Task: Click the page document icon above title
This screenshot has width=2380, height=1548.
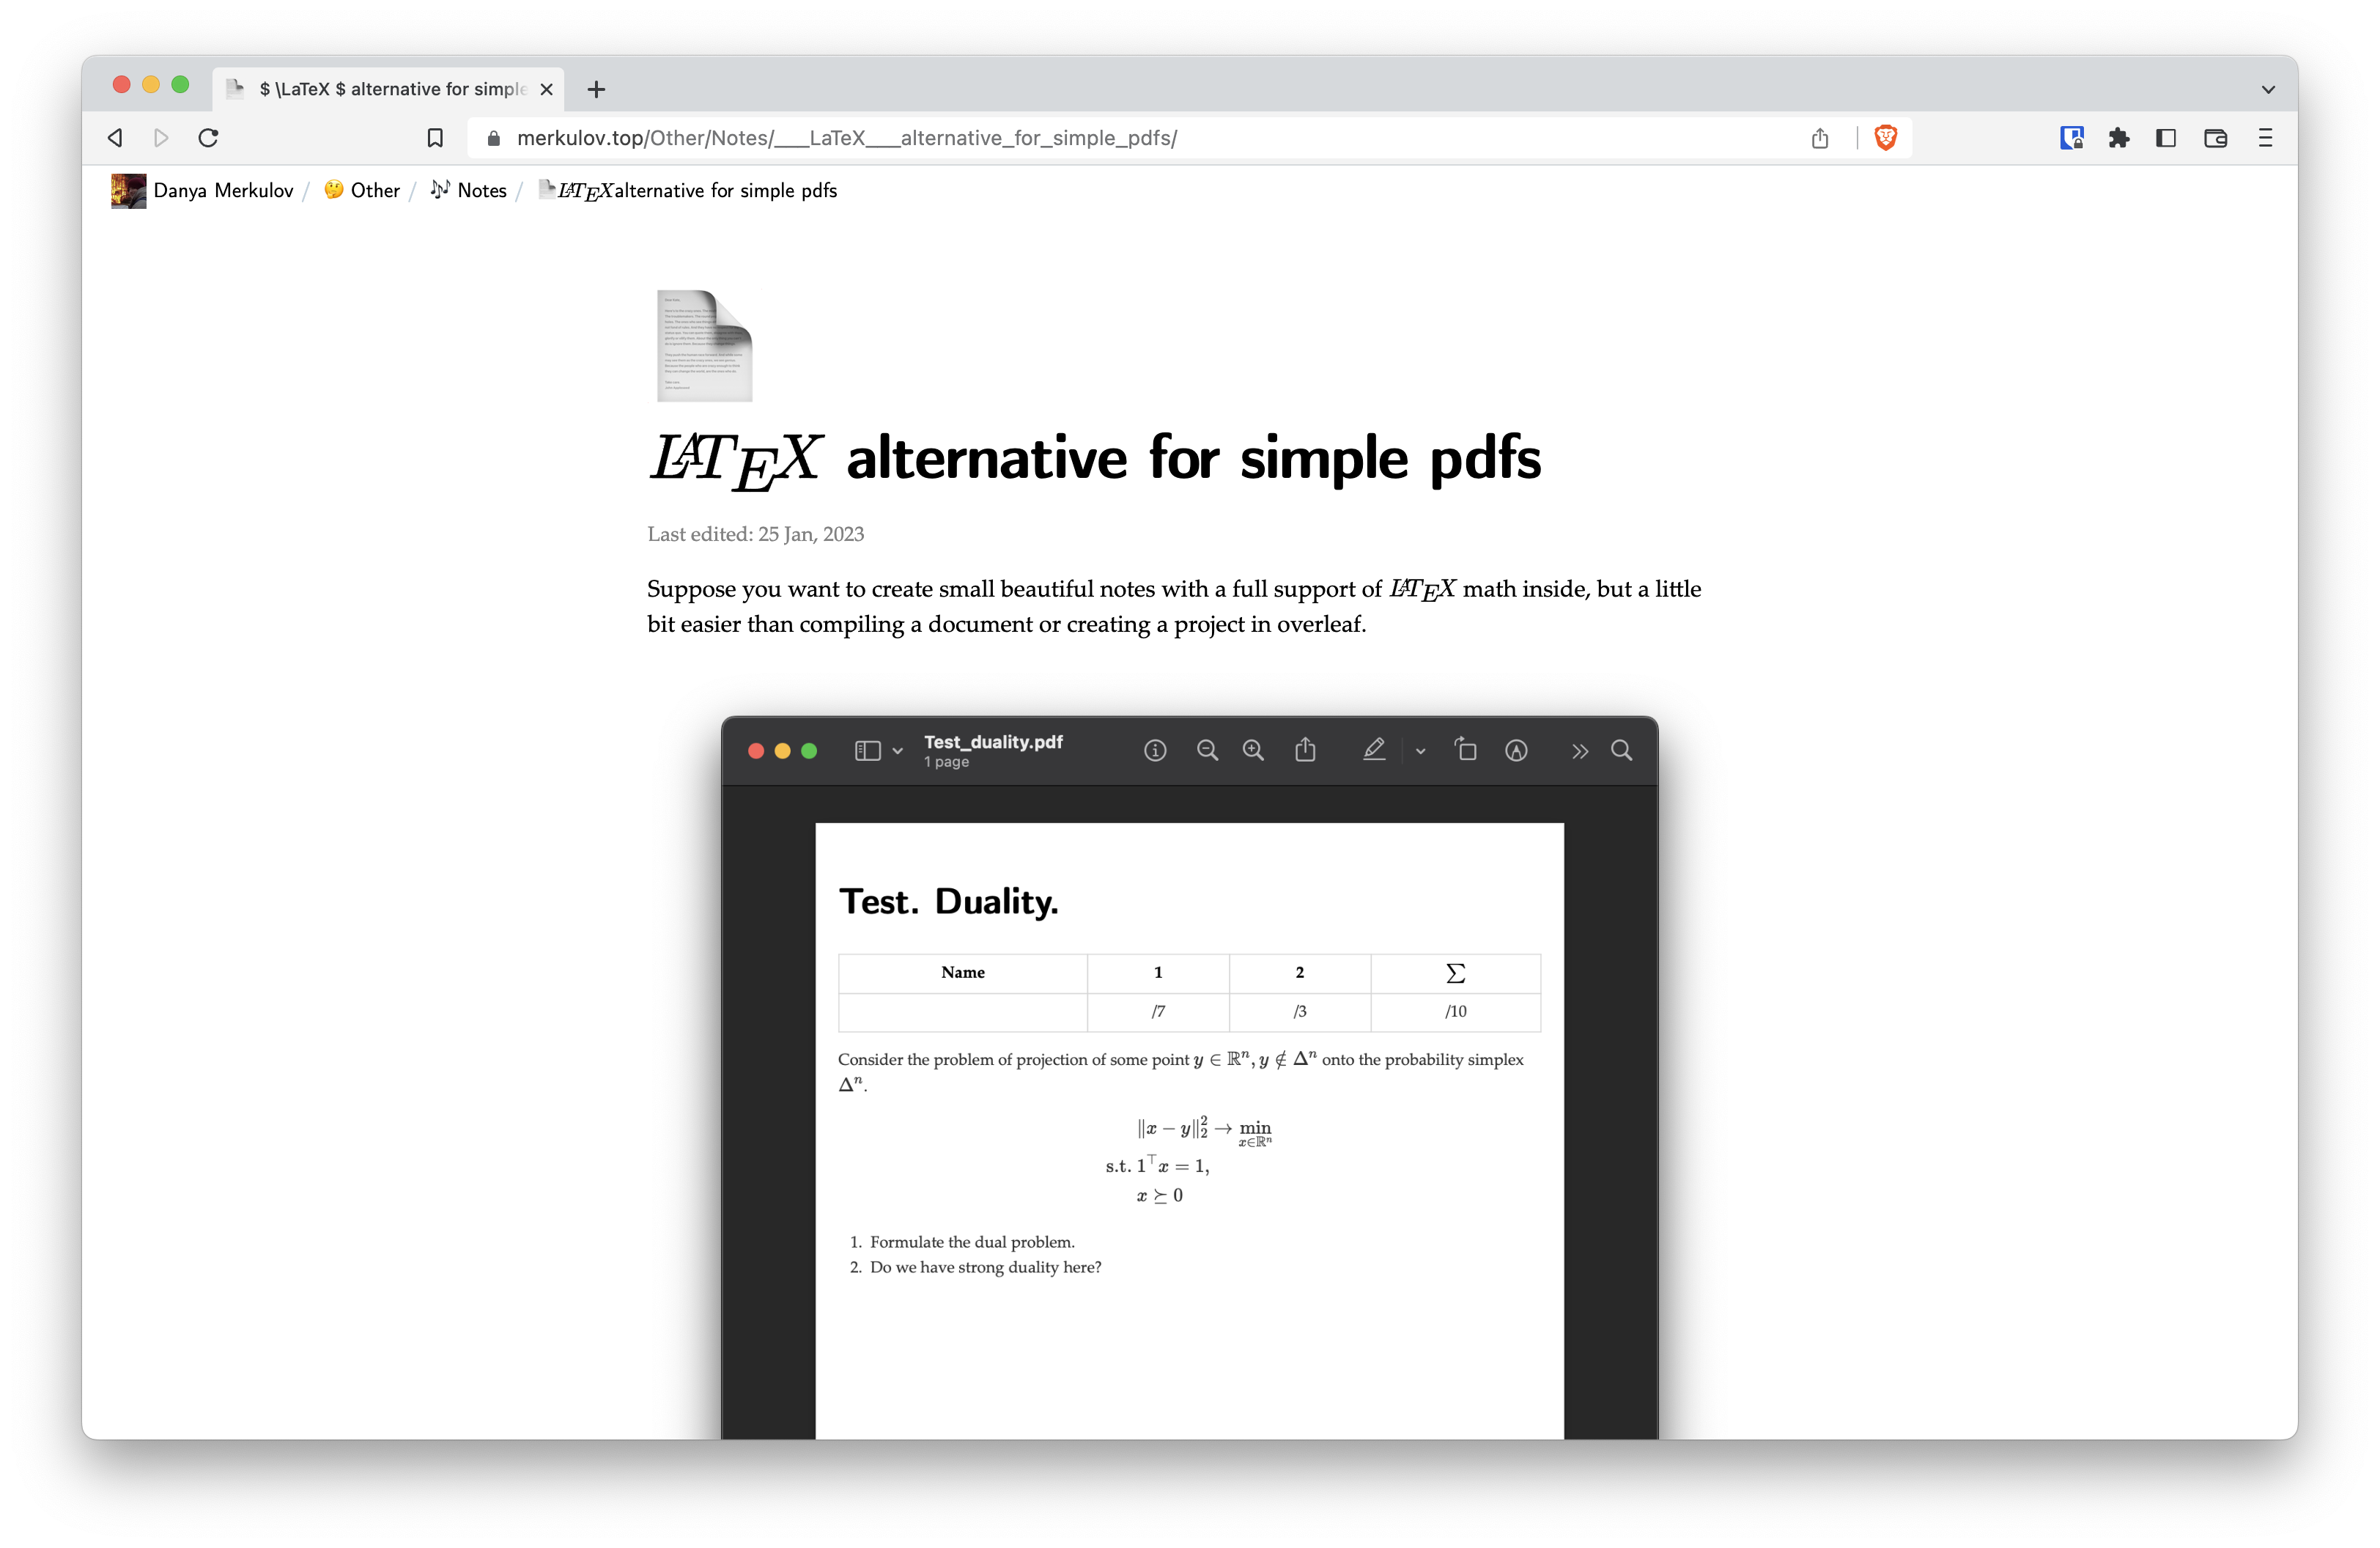Action: point(704,346)
